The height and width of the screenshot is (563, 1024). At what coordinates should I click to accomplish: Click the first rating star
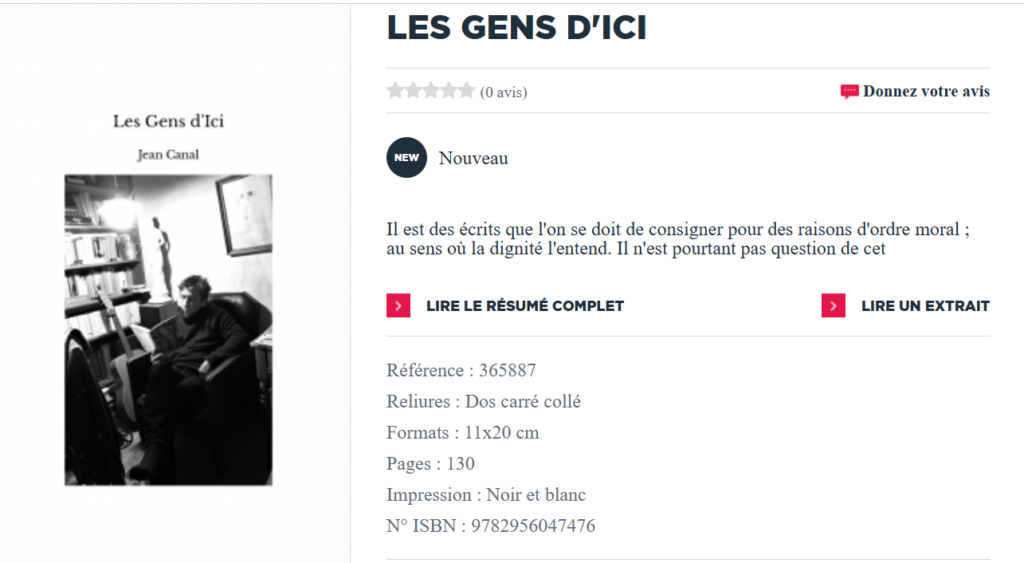(x=396, y=91)
